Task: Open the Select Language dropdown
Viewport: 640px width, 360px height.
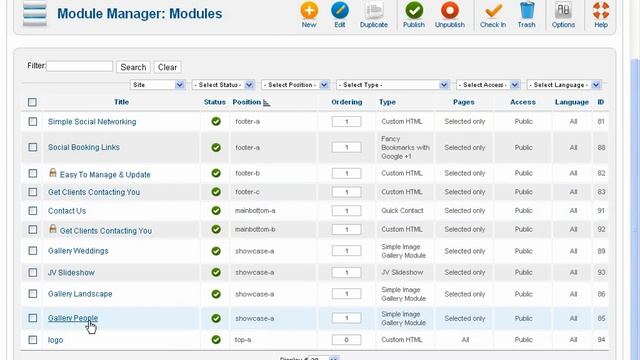Action: pyautogui.click(x=564, y=85)
